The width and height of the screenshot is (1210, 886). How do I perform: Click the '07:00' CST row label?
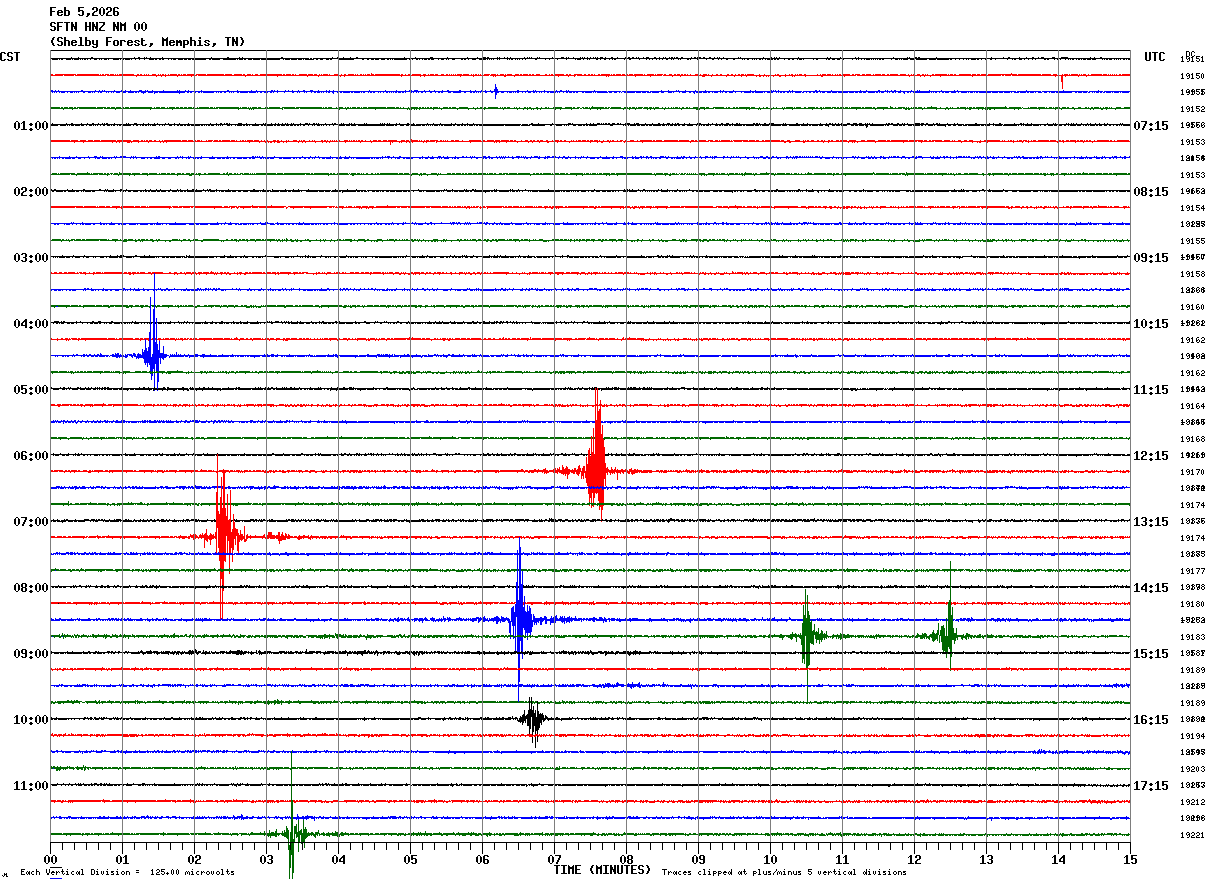(x=31, y=522)
